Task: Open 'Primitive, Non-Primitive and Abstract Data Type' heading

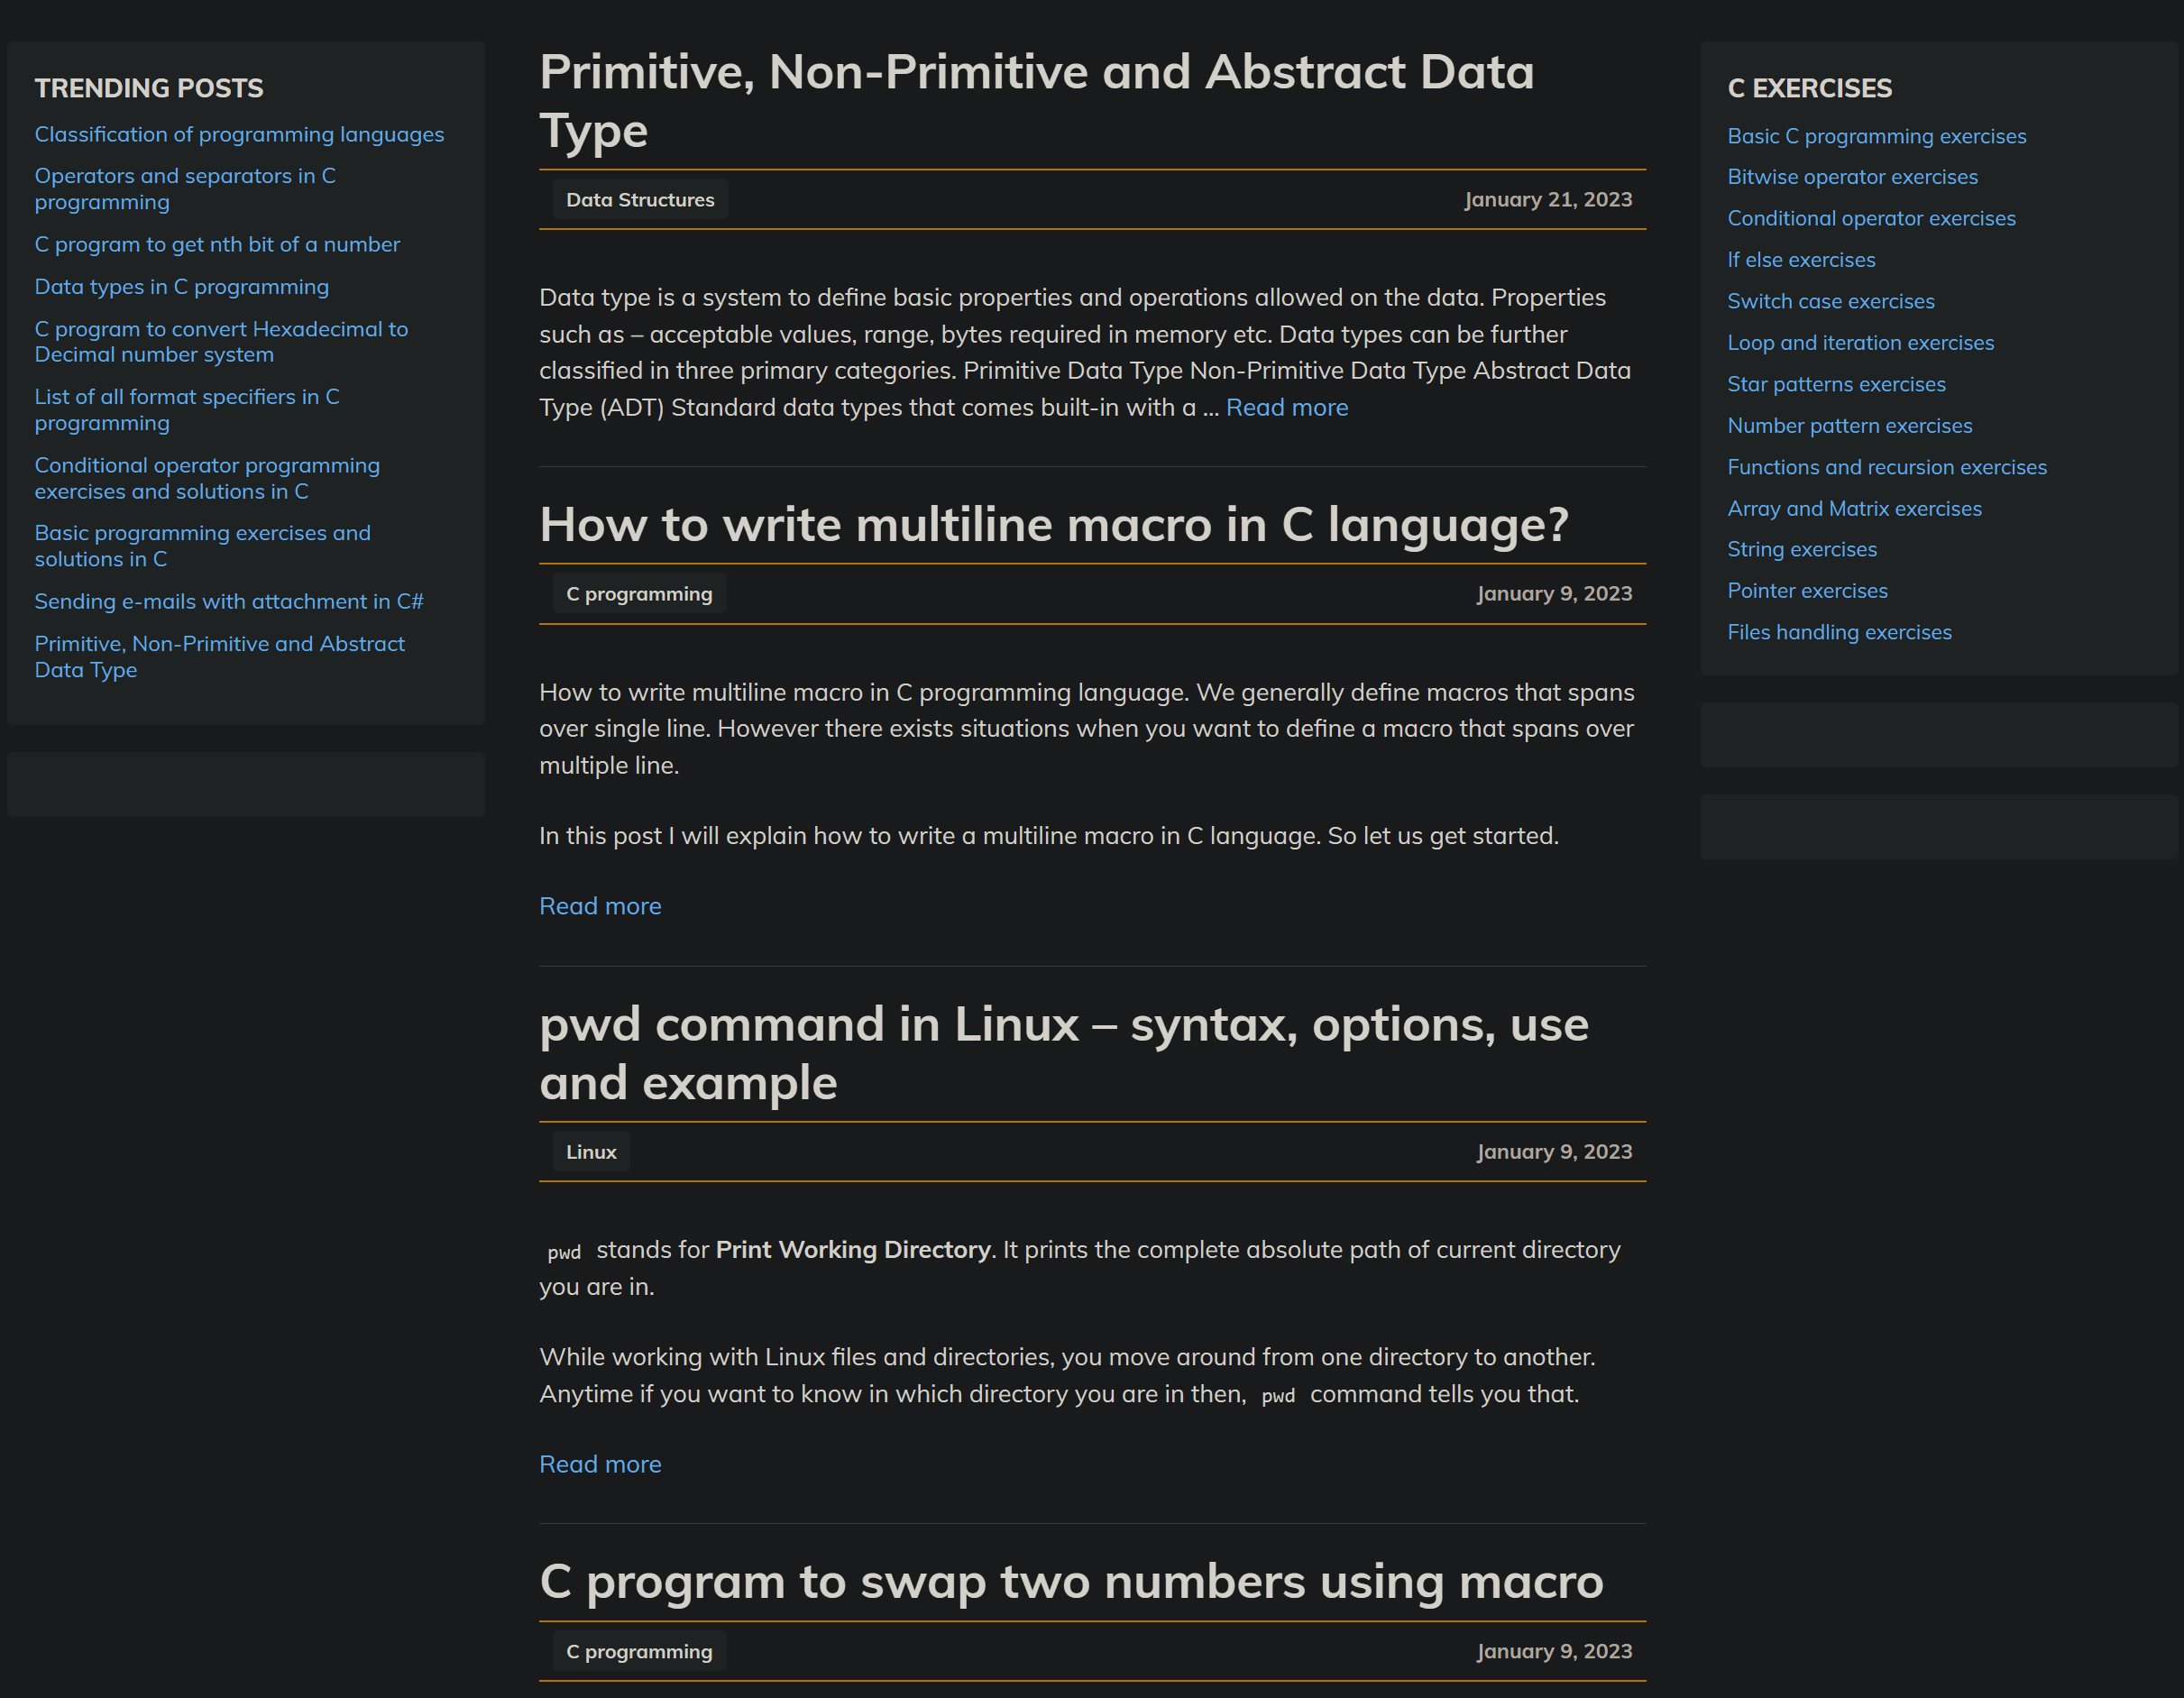Action: pyautogui.click(x=1036, y=101)
